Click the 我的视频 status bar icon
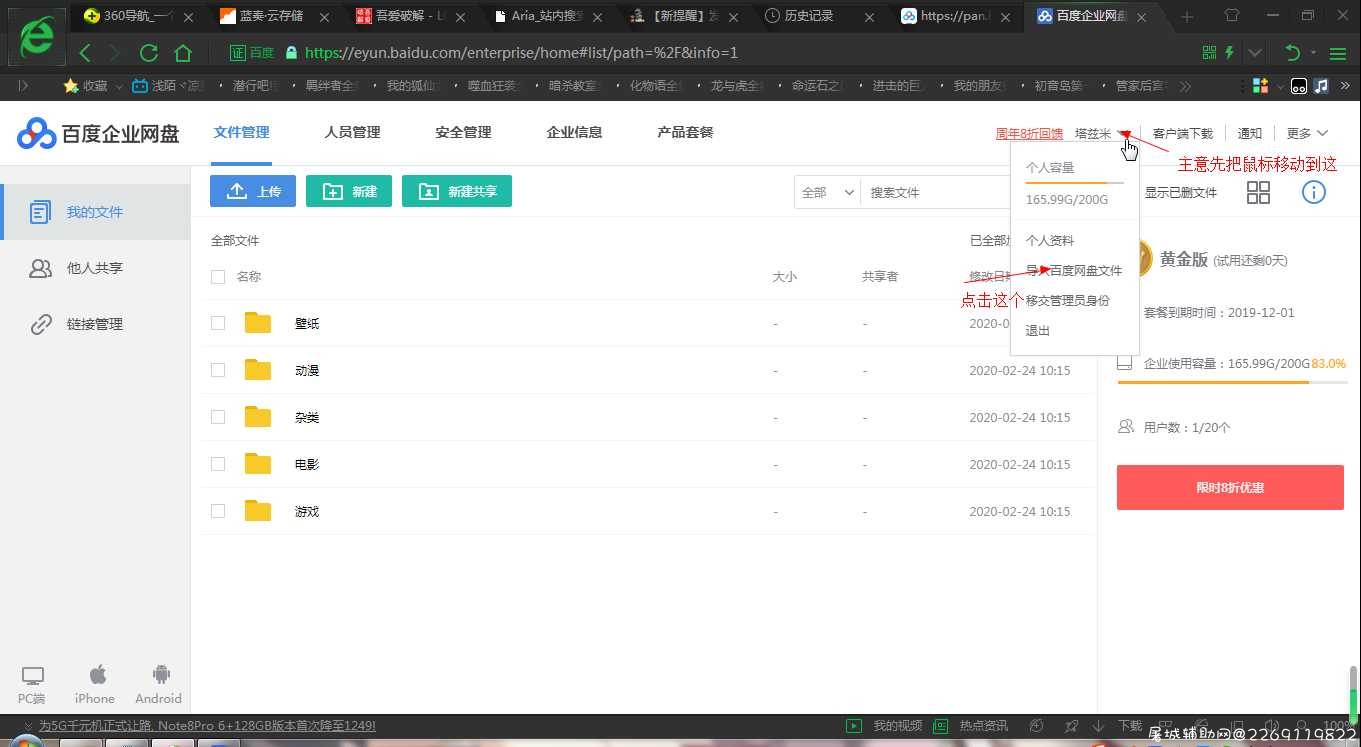 click(854, 726)
